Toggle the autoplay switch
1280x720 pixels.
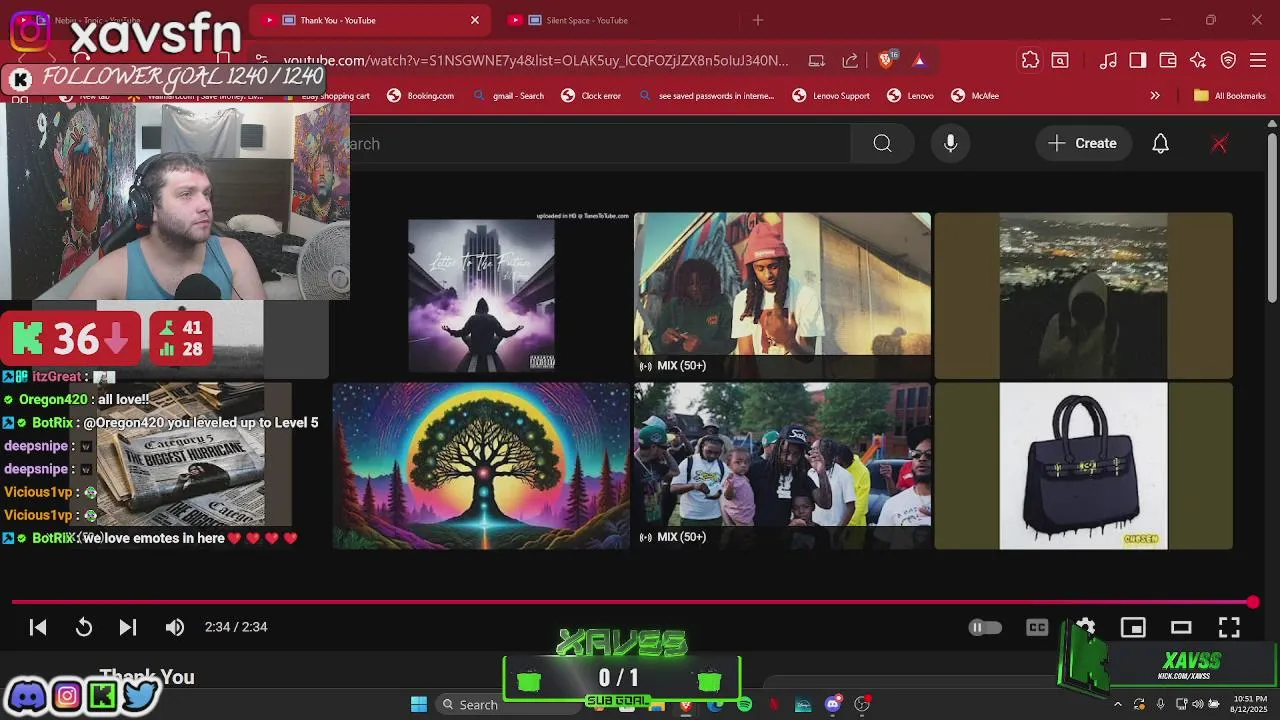(x=985, y=627)
